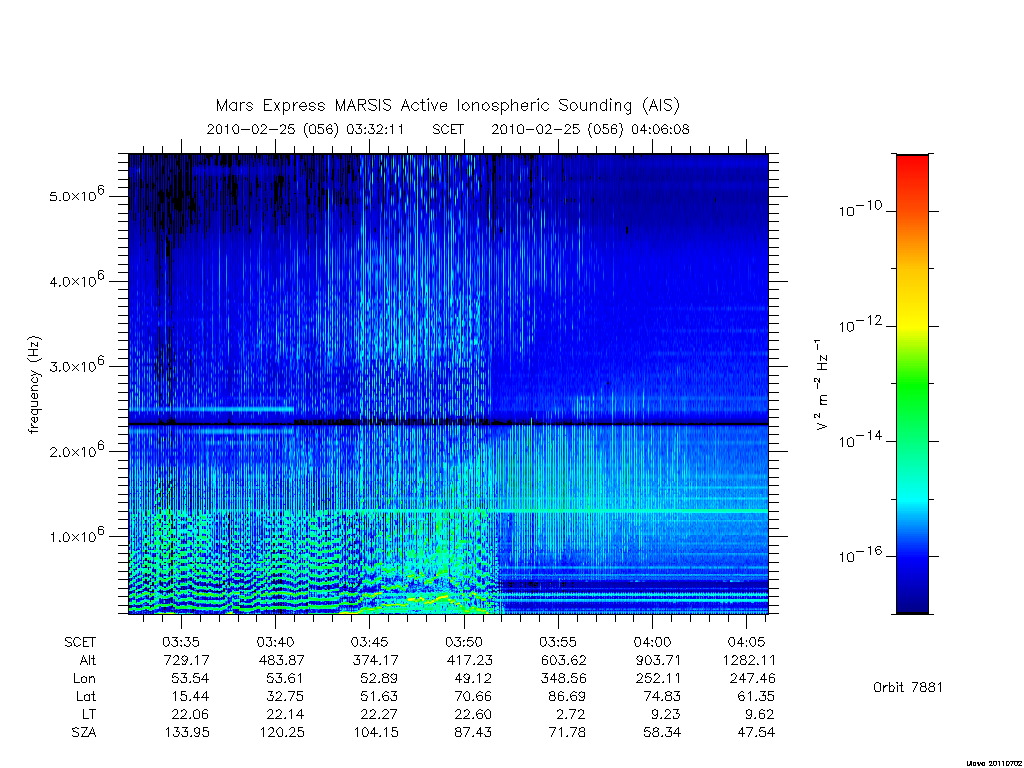Screen dimensions: 1024x768
Task: Click SZA value '47.54'
Action: point(756,733)
